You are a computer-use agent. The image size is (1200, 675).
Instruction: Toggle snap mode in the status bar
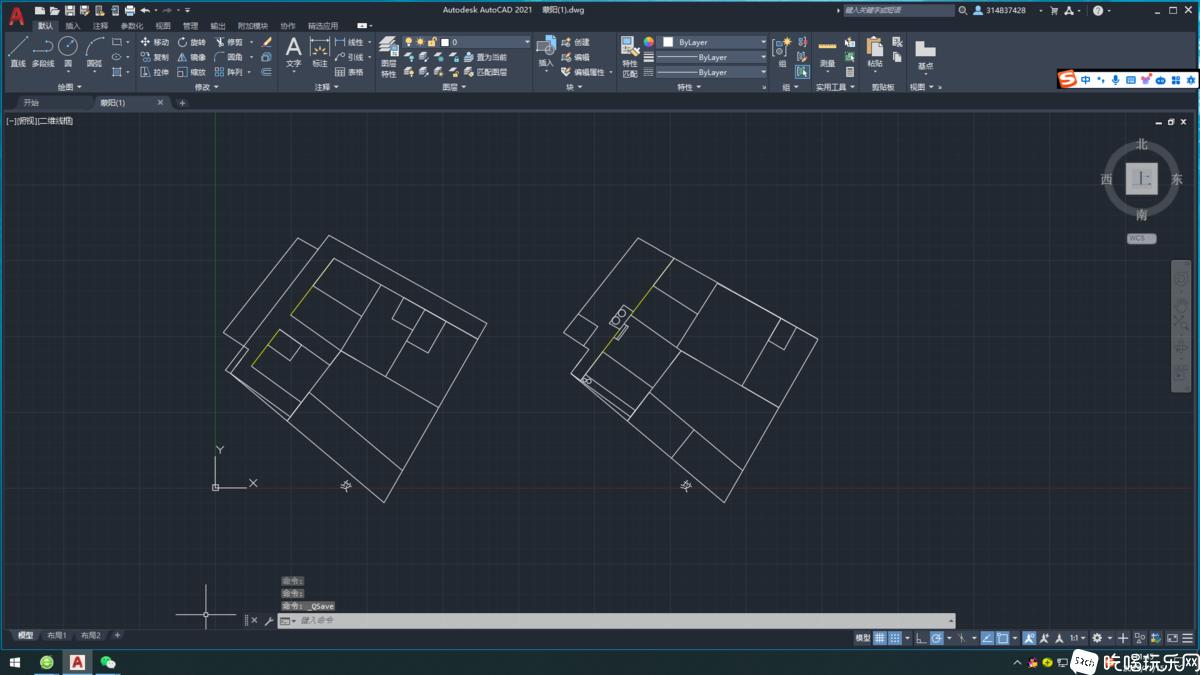[x=896, y=638]
